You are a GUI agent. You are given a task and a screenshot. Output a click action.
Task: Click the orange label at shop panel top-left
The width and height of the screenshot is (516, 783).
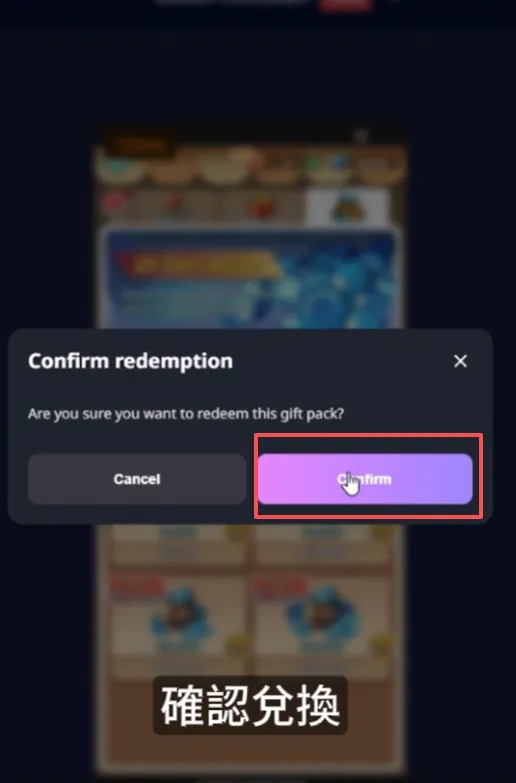coord(141,146)
